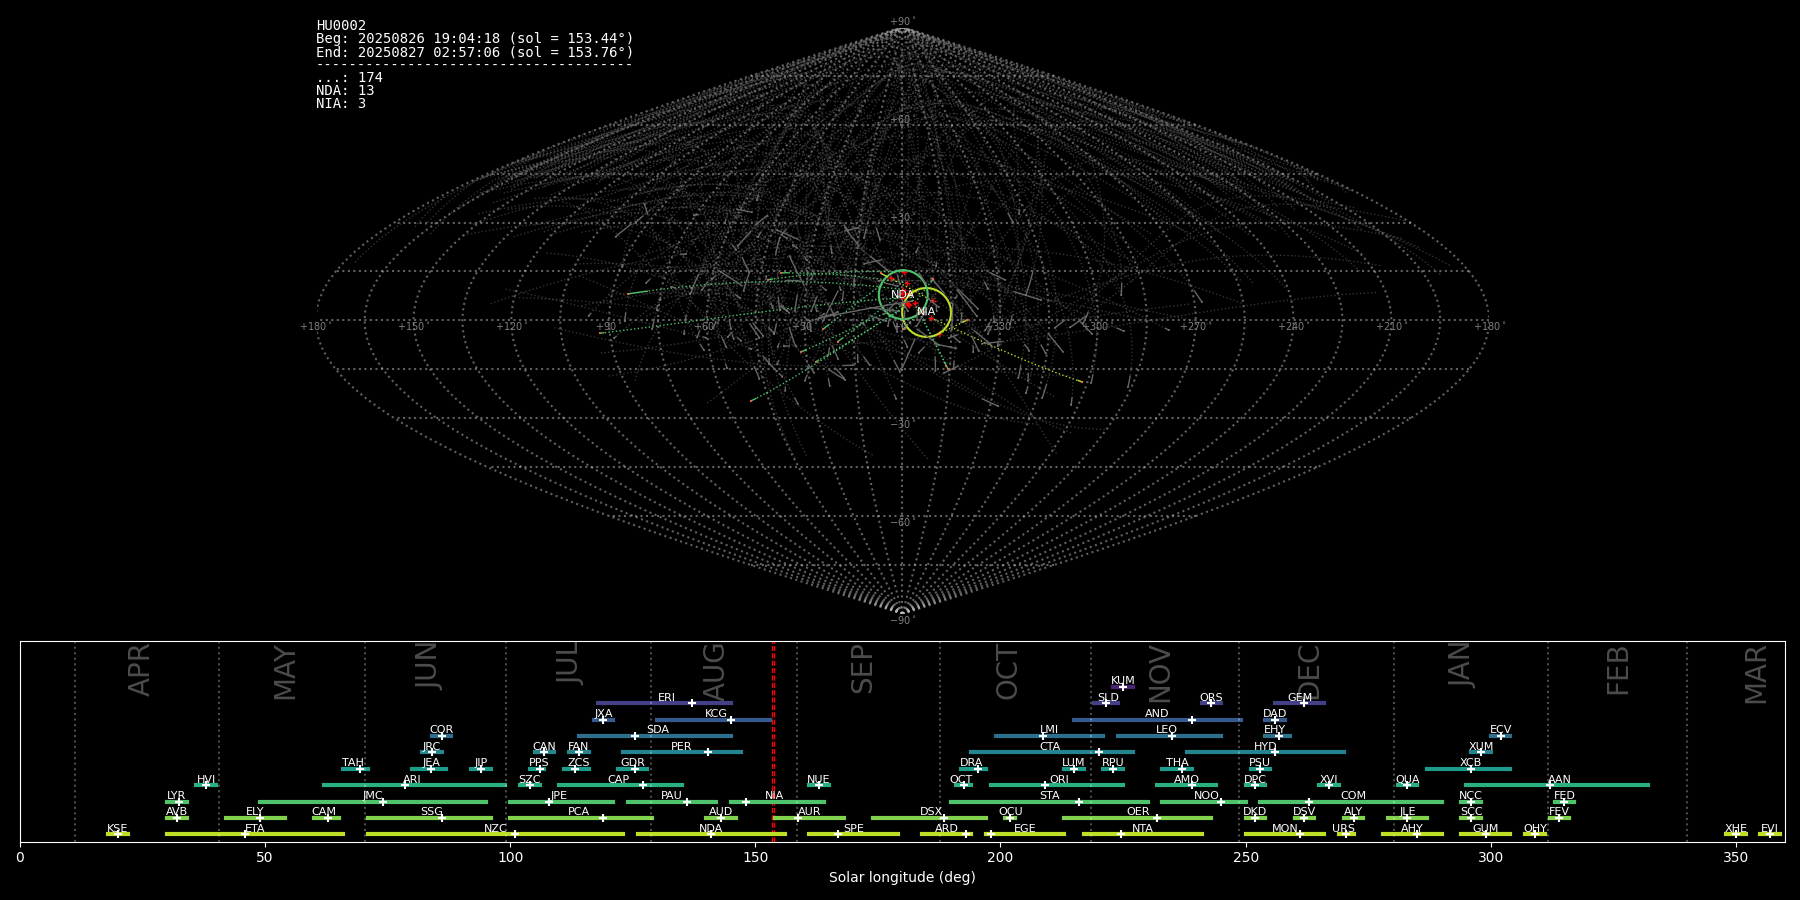The width and height of the screenshot is (1800, 900).
Task: Click the NIA bar in the timeline
Action: click(x=777, y=802)
